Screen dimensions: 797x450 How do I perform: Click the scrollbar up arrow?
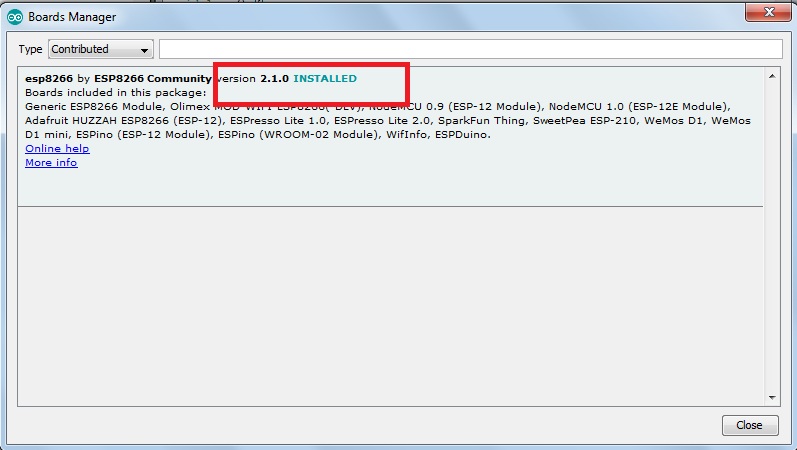click(x=772, y=76)
